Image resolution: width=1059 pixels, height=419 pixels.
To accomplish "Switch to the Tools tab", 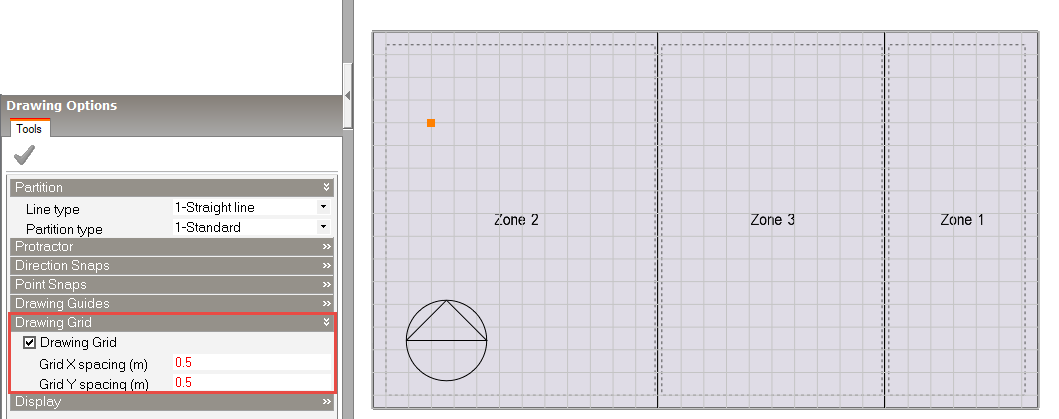I will [29, 129].
